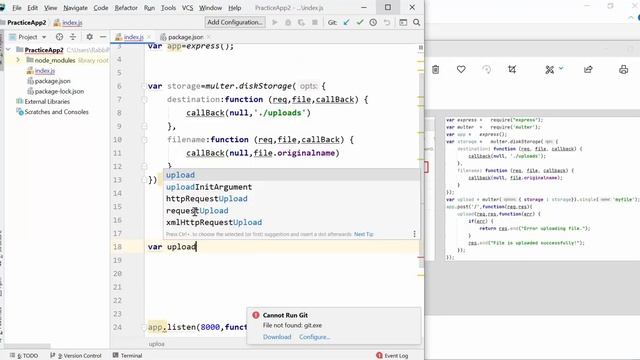Commit changes with the Git checkmark icon

click(x=360, y=22)
